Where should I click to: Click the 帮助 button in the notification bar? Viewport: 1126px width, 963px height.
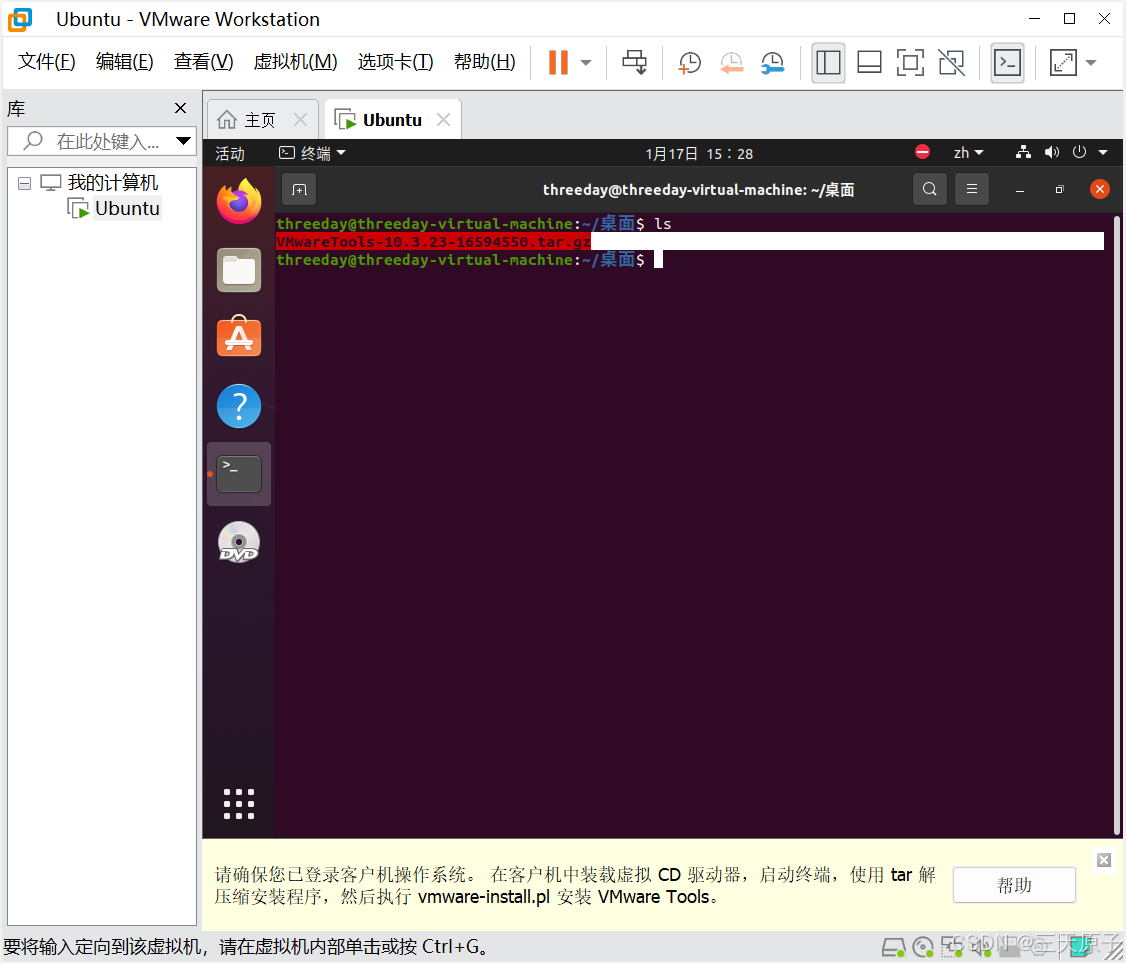tap(1013, 884)
